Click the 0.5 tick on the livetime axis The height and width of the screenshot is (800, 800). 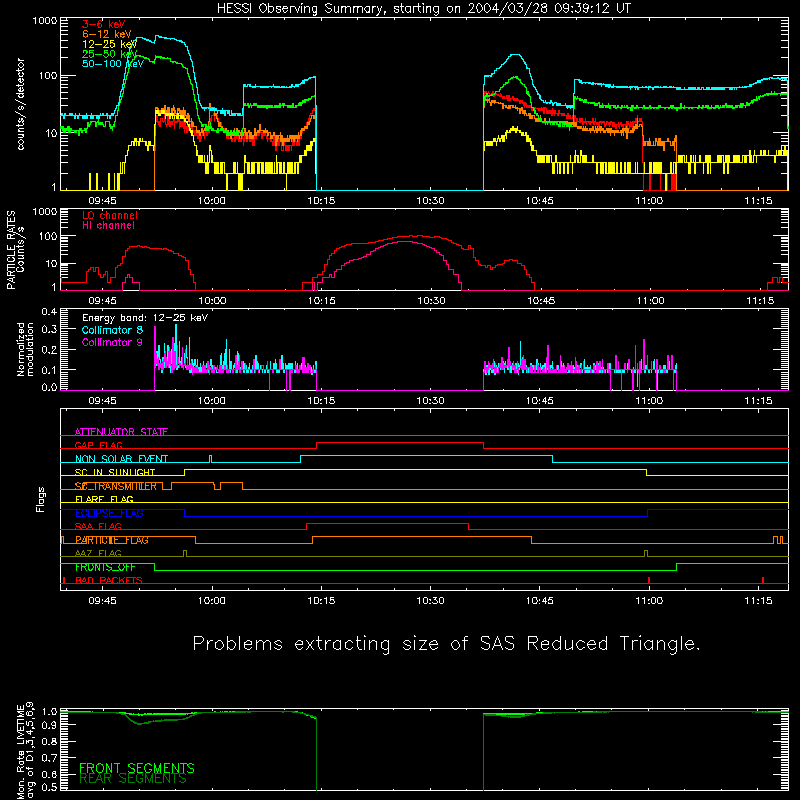[x=49, y=787]
